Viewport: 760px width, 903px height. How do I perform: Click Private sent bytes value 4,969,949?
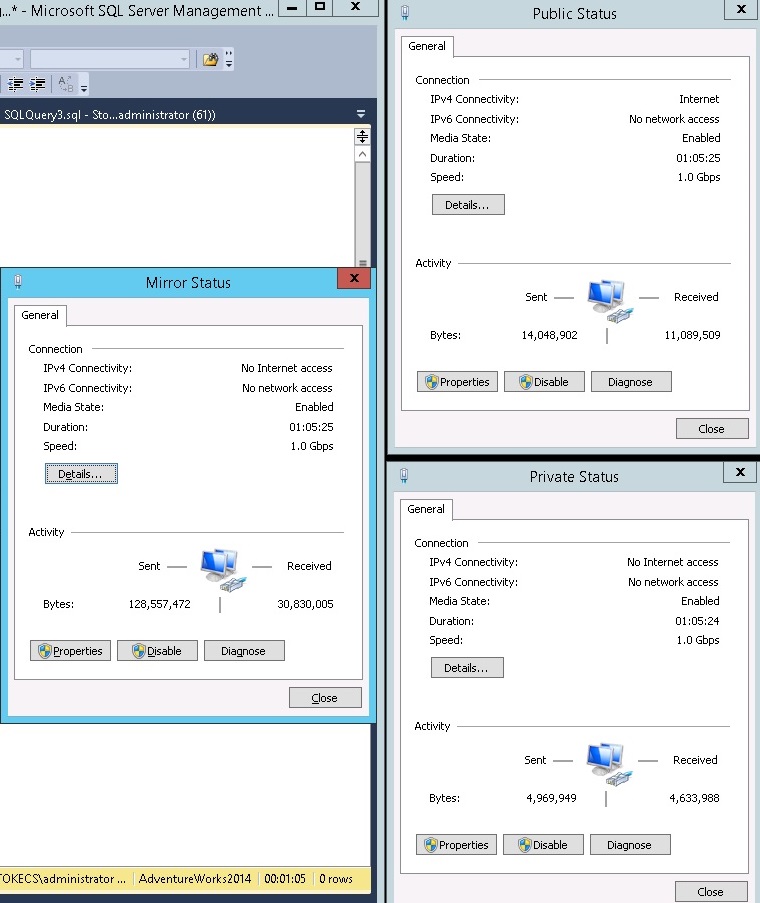click(551, 798)
